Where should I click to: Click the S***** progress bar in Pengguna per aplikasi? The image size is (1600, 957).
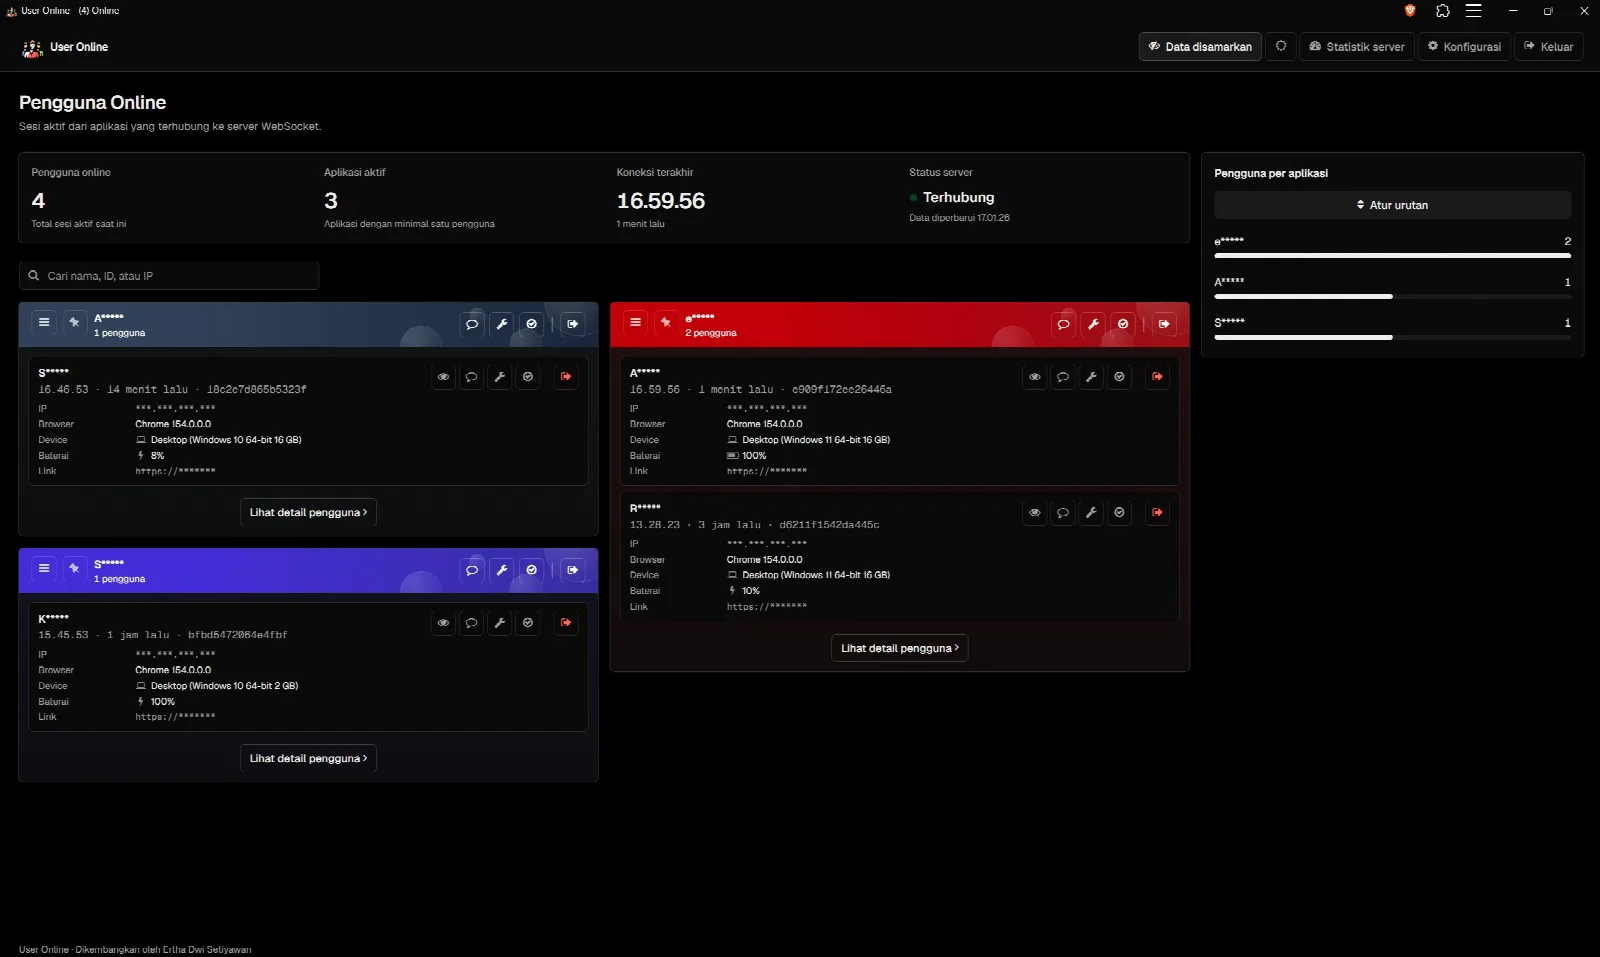pyautogui.click(x=1392, y=337)
